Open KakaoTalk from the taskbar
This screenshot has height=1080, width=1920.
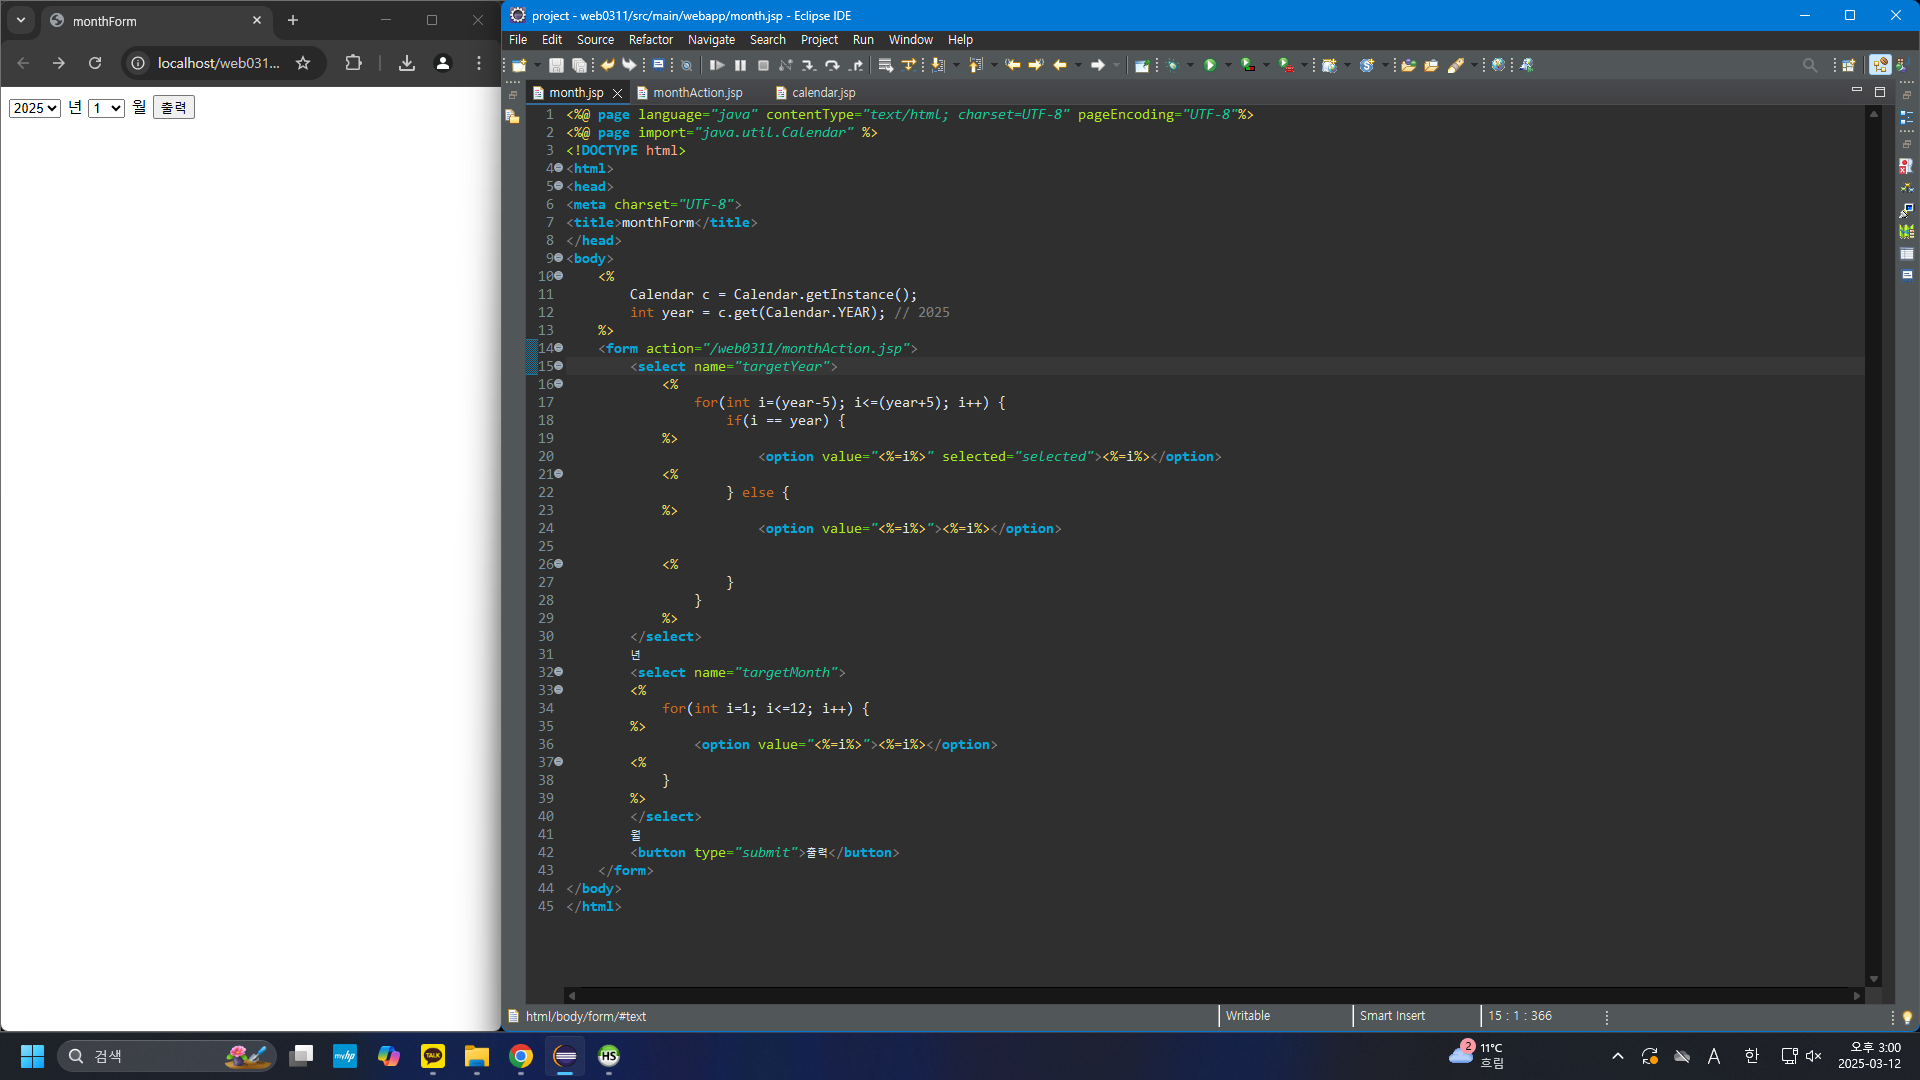point(433,1056)
